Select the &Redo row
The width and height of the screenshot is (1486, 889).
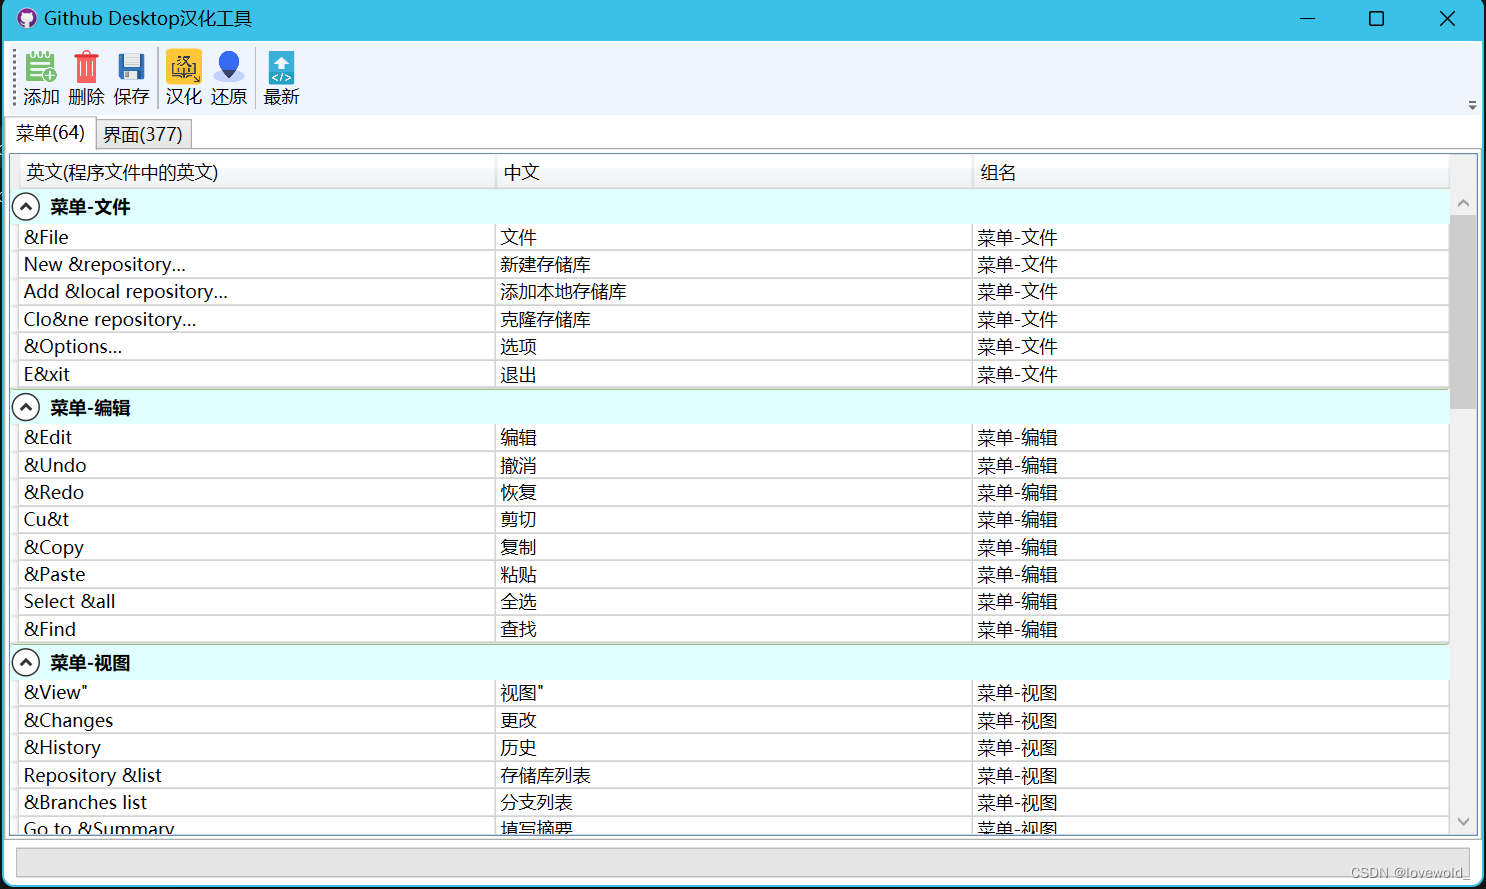pos(734,492)
